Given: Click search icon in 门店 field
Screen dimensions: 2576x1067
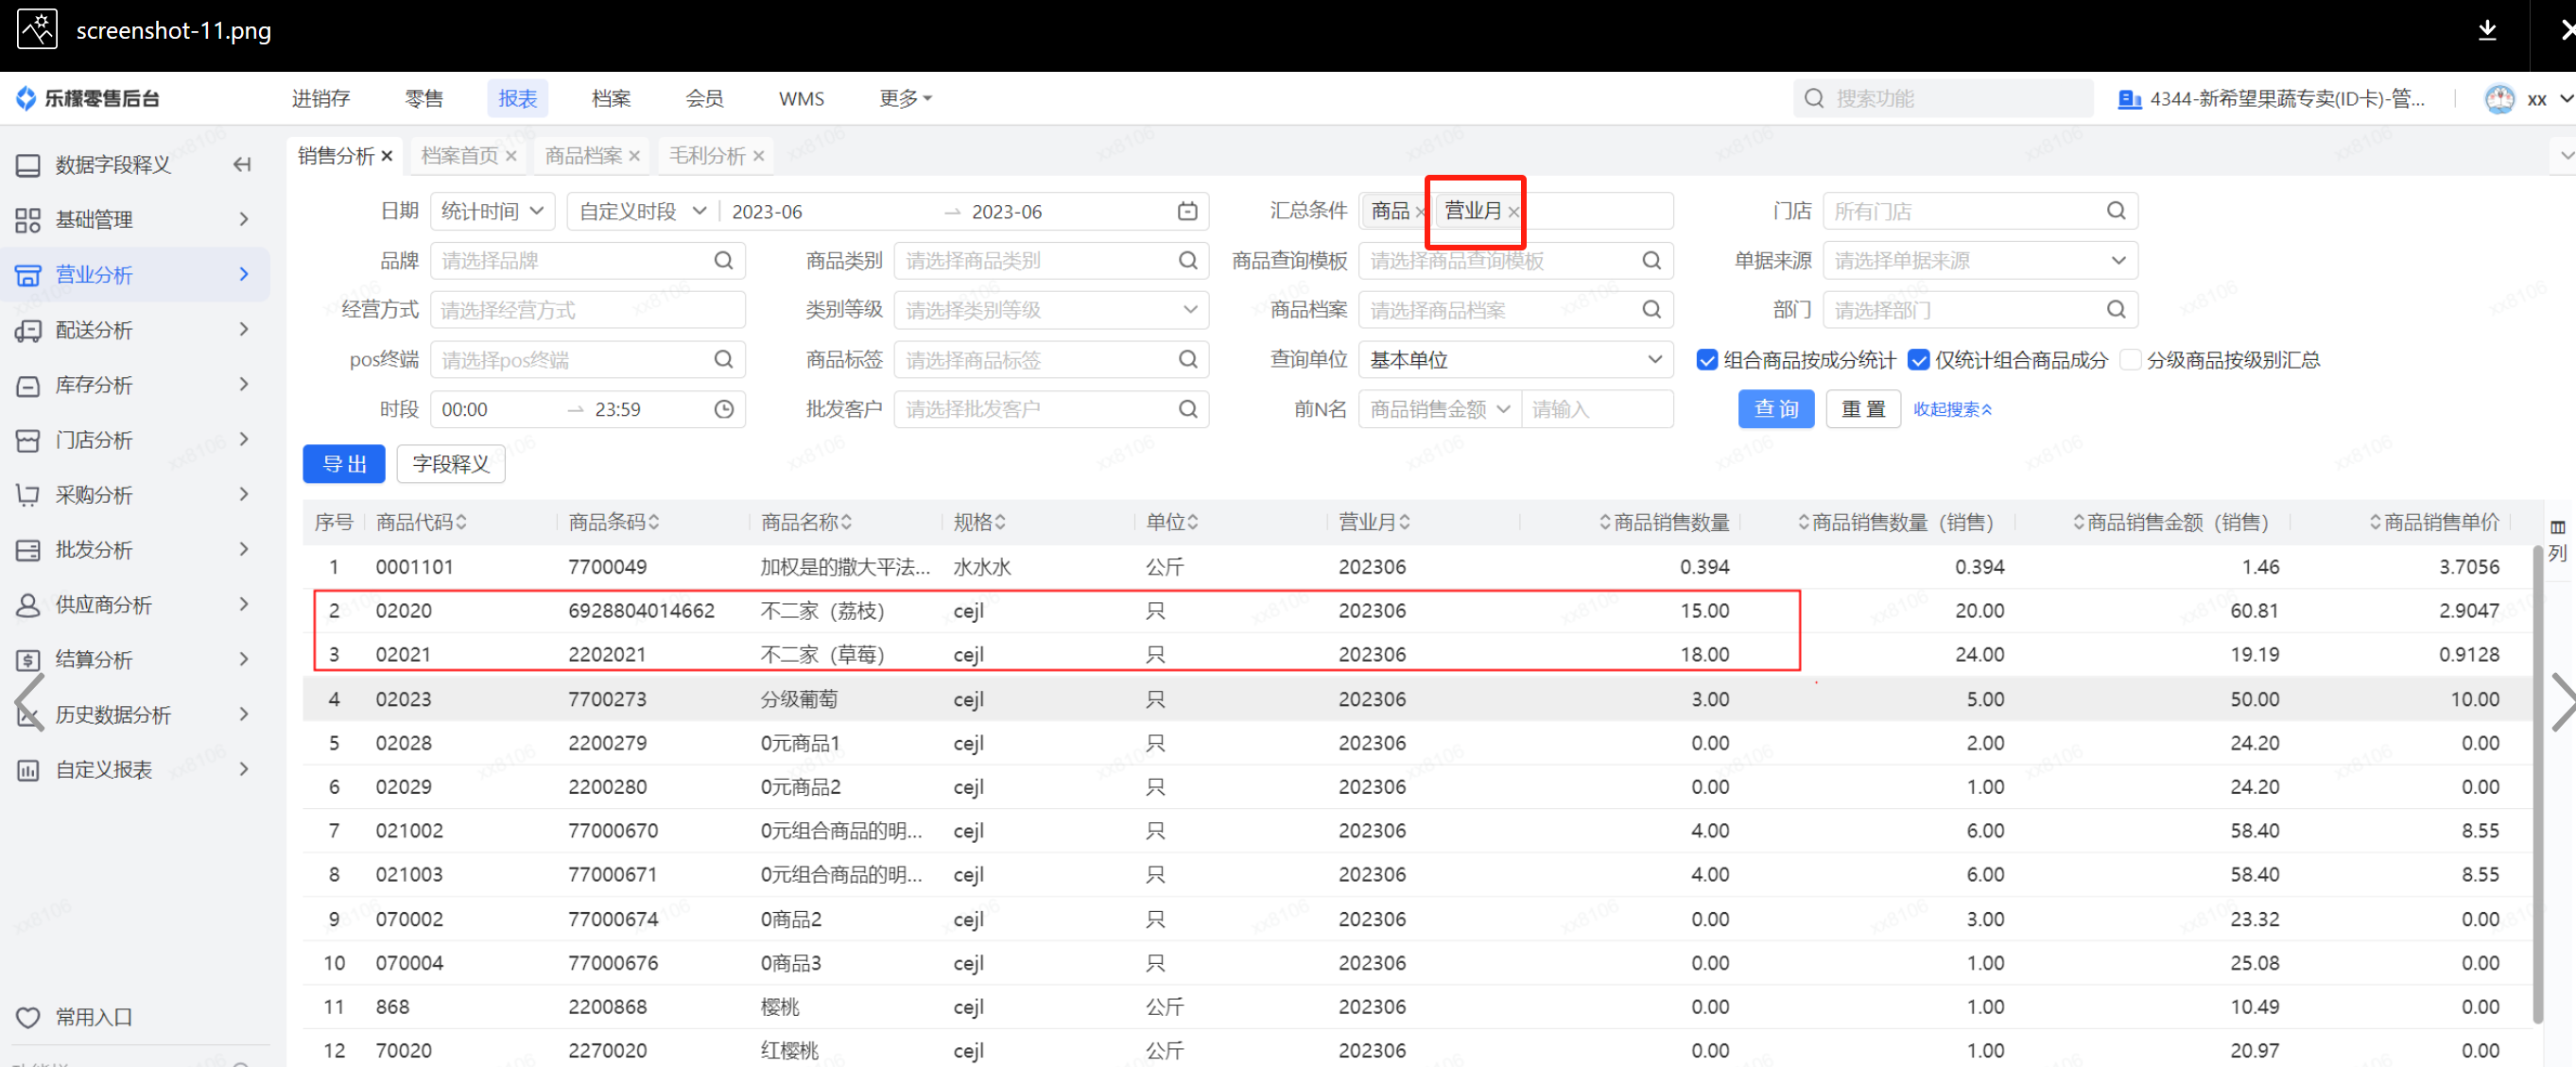Looking at the screenshot, I should pyautogui.click(x=2115, y=211).
